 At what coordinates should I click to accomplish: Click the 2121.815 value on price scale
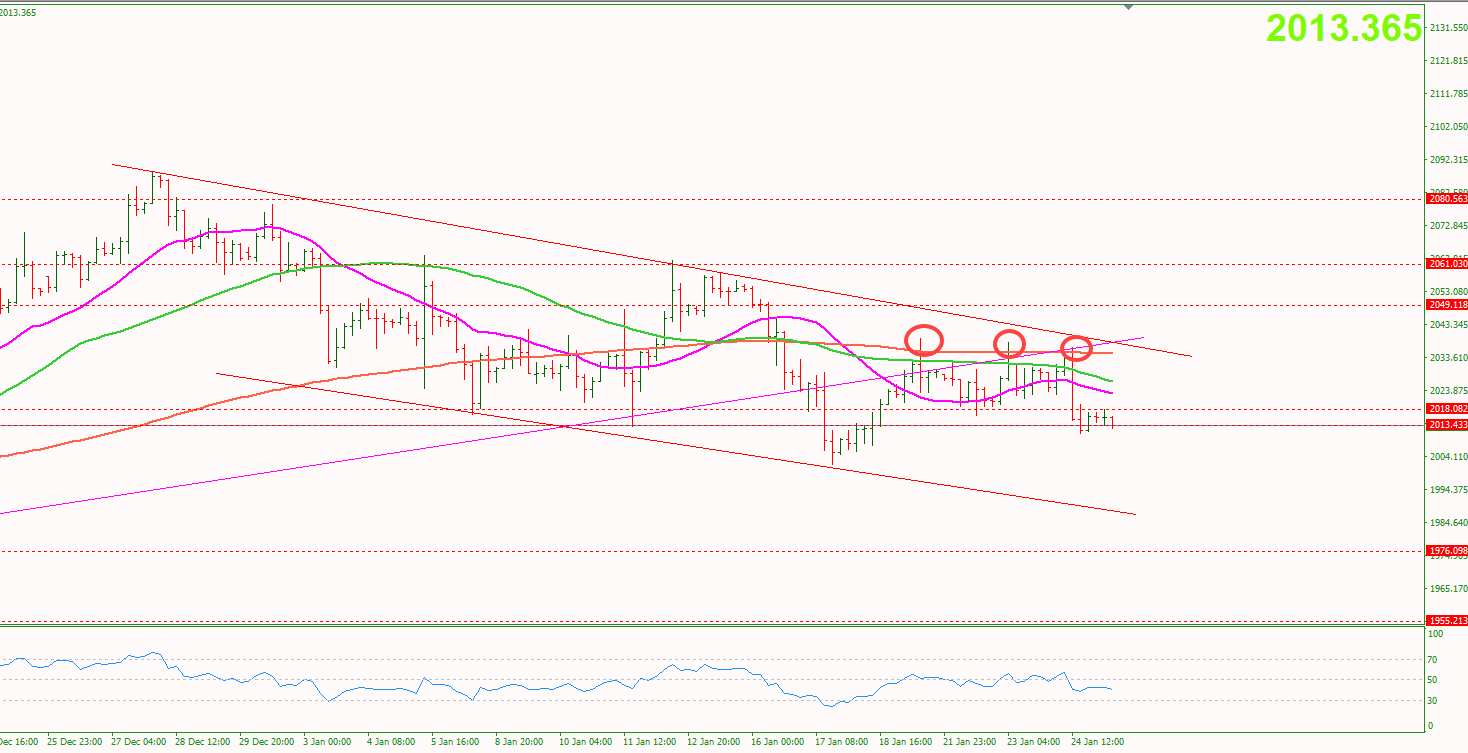(x=1448, y=61)
